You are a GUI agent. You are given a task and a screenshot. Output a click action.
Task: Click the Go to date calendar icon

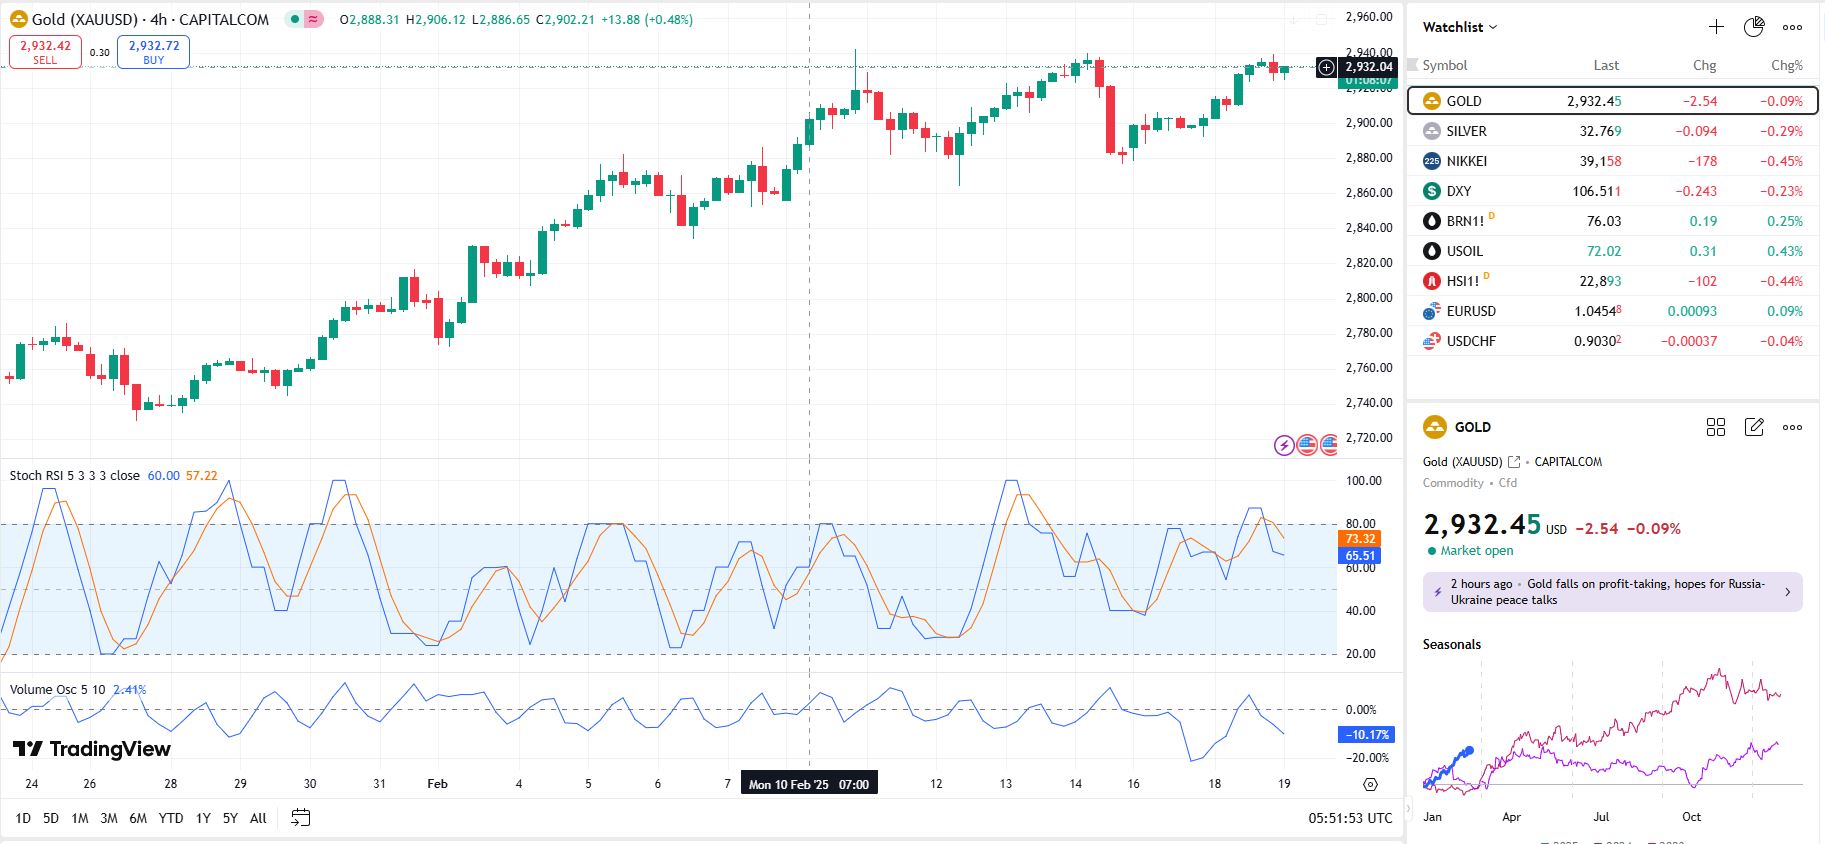point(300,818)
